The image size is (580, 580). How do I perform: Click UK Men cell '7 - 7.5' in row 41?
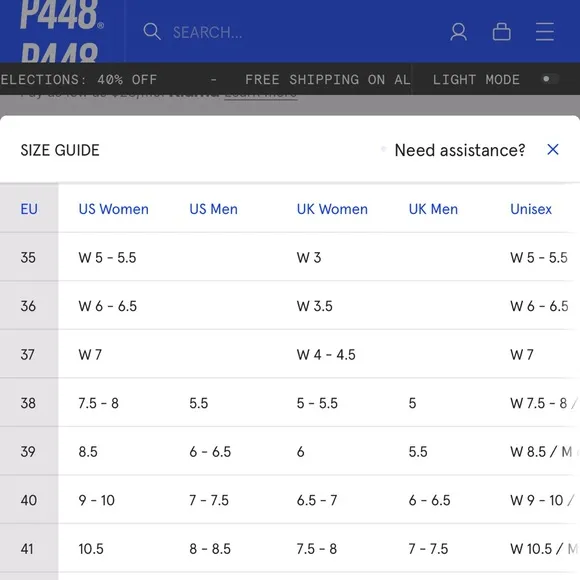428,549
